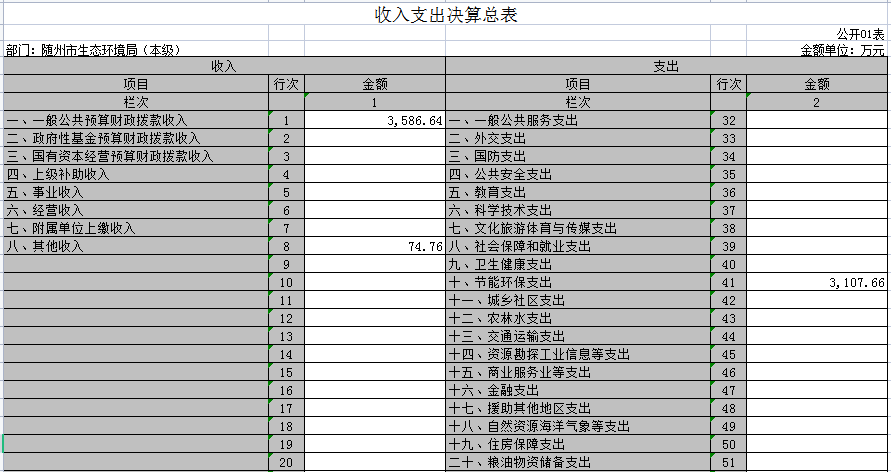
Task: Select the cell 九、卫生健康支出
Action: (x=578, y=264)
